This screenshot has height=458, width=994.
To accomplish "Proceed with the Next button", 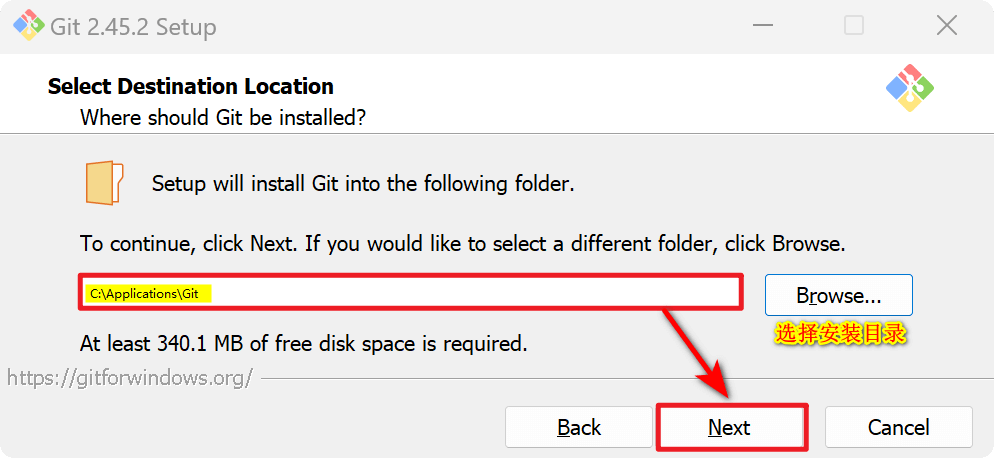I will 730,427.
